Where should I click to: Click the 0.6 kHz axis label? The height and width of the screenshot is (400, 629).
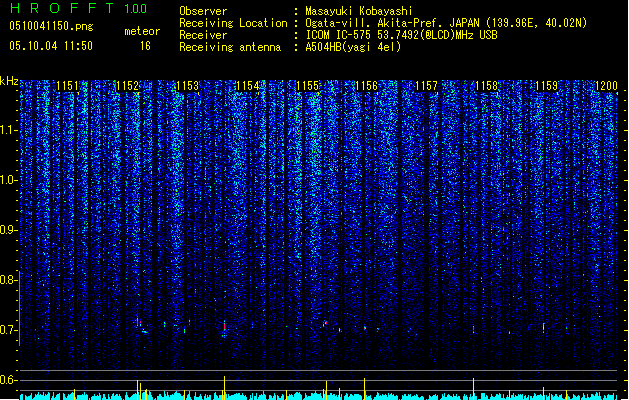pos(9,380)
